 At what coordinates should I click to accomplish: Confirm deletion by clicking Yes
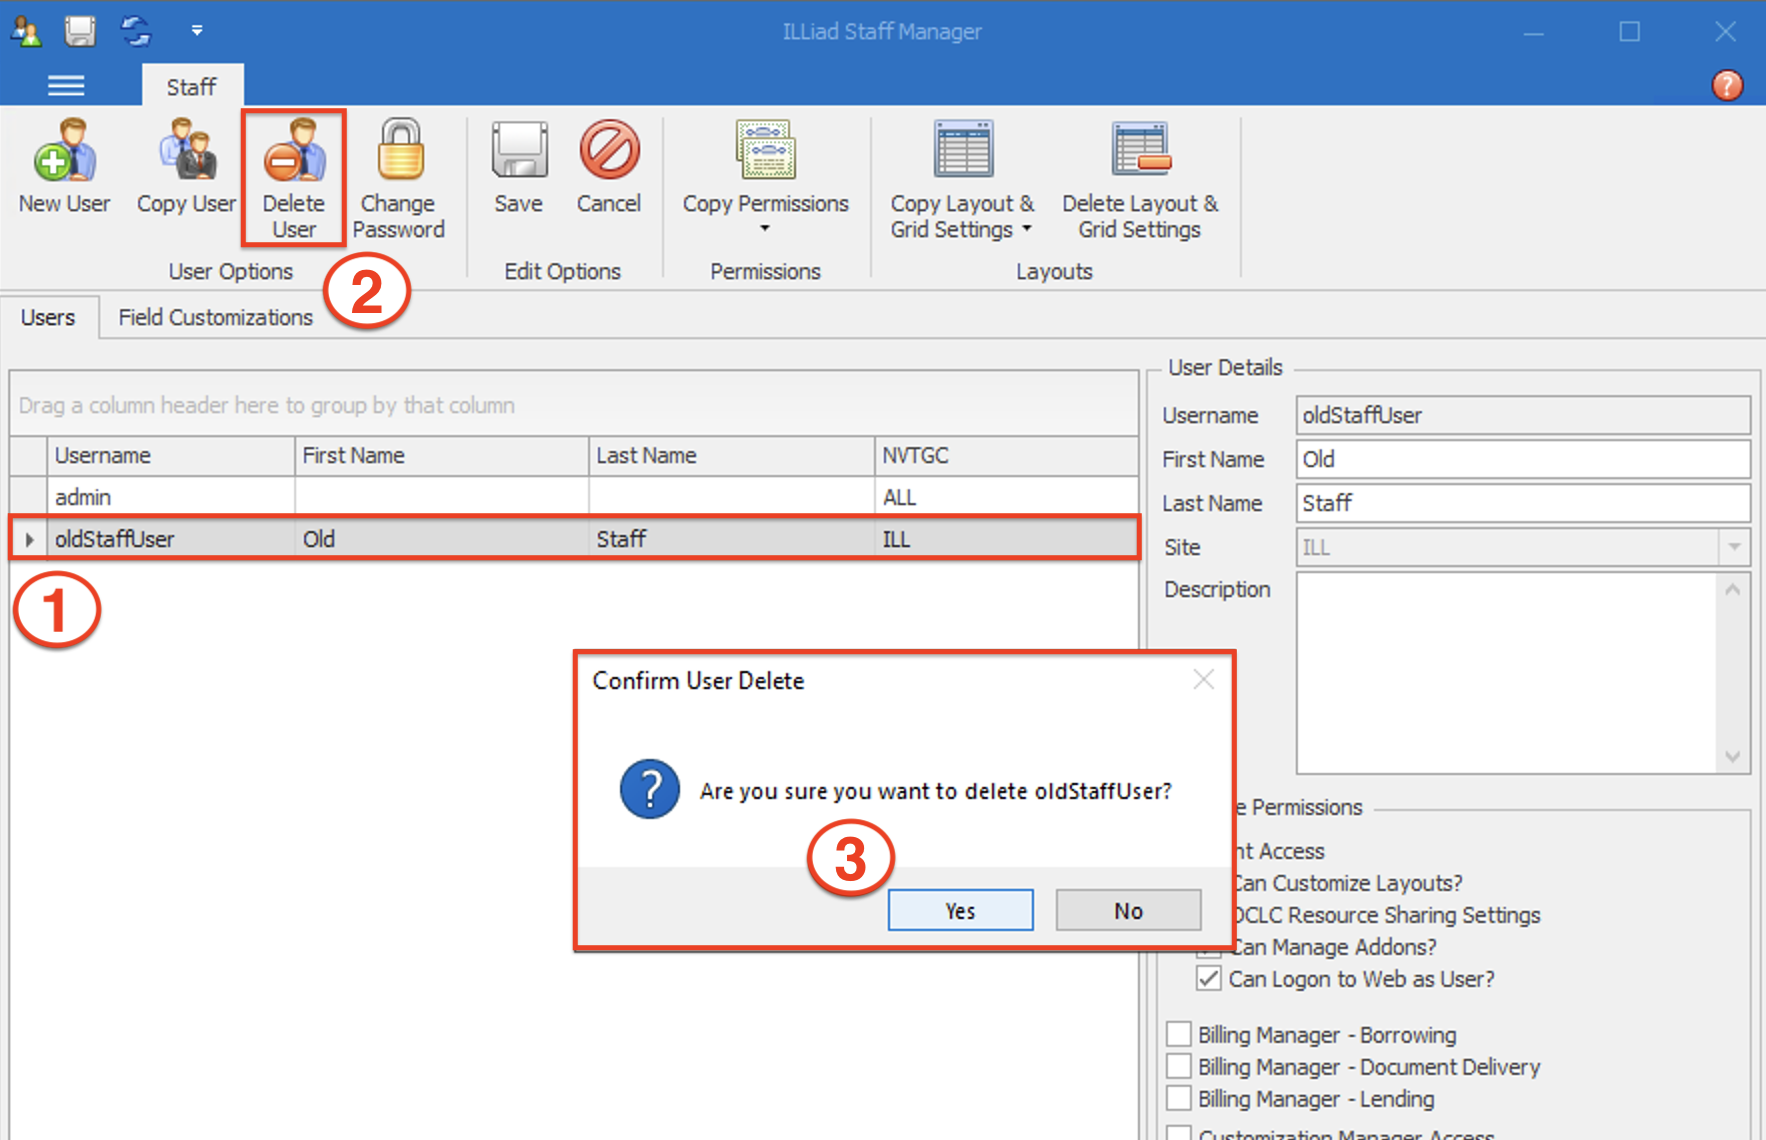[960, 910]
